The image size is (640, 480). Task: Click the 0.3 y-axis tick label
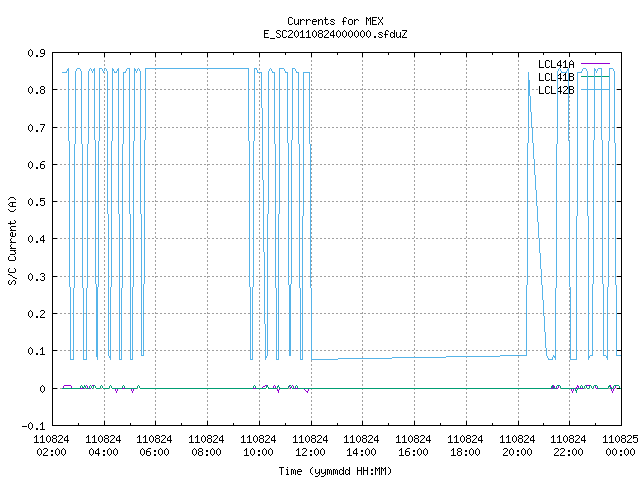[36, 277]
